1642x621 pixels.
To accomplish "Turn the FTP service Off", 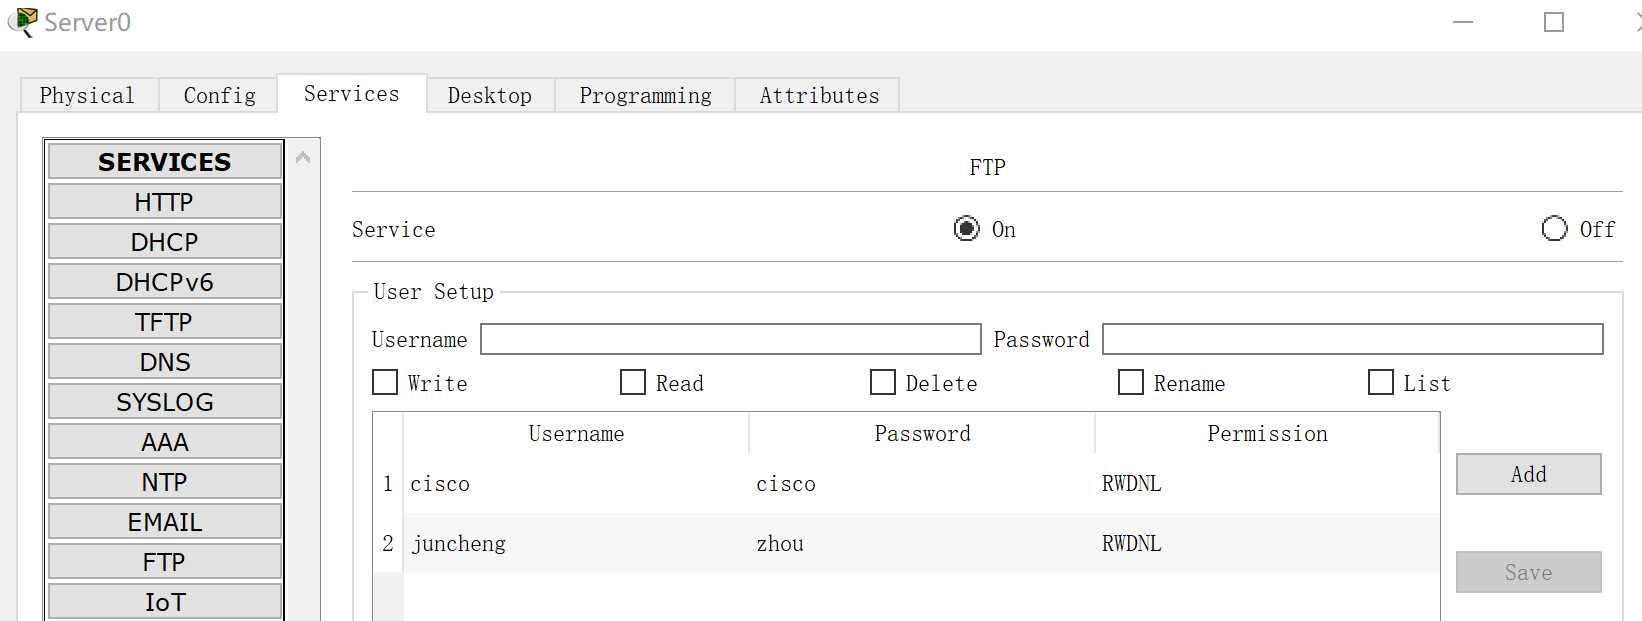I will pyautogui.click(x=1554, y=229).
